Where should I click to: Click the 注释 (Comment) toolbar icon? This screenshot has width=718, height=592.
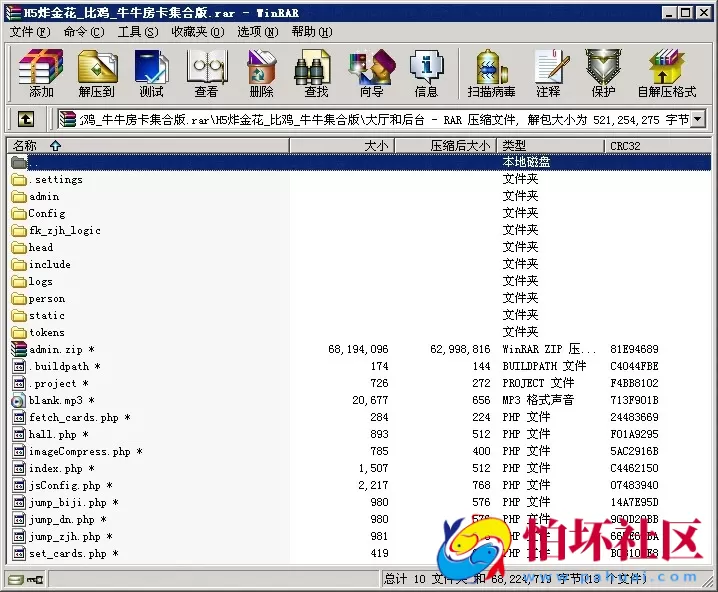coord(549,73)
